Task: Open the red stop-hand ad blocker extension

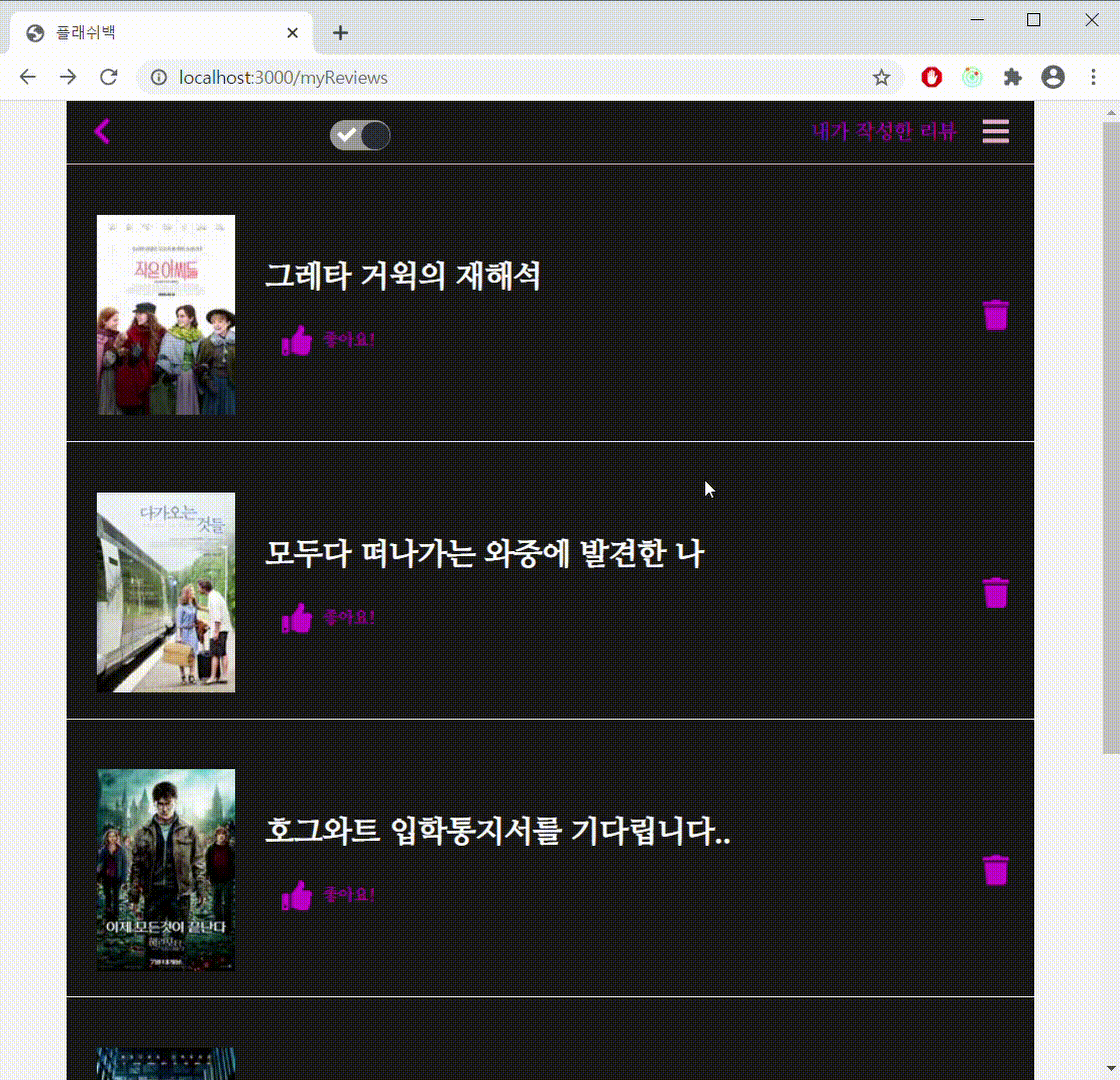Action: click(x=931, y=77)
